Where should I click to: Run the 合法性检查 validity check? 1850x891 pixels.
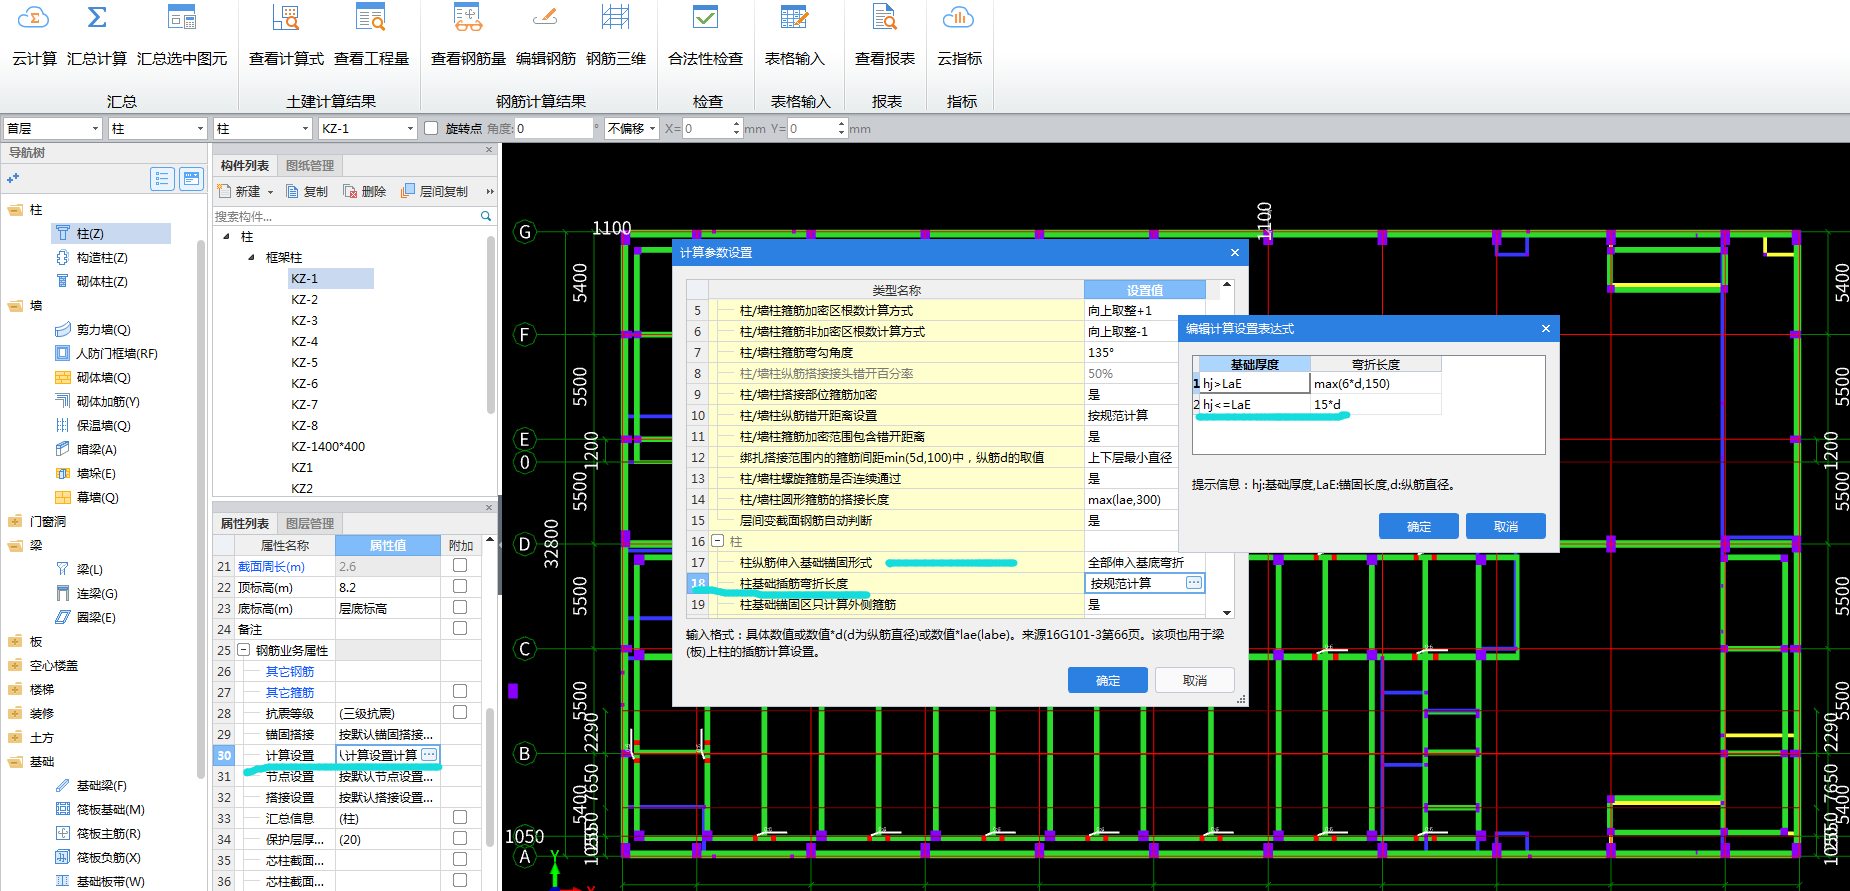pos(705,20)
